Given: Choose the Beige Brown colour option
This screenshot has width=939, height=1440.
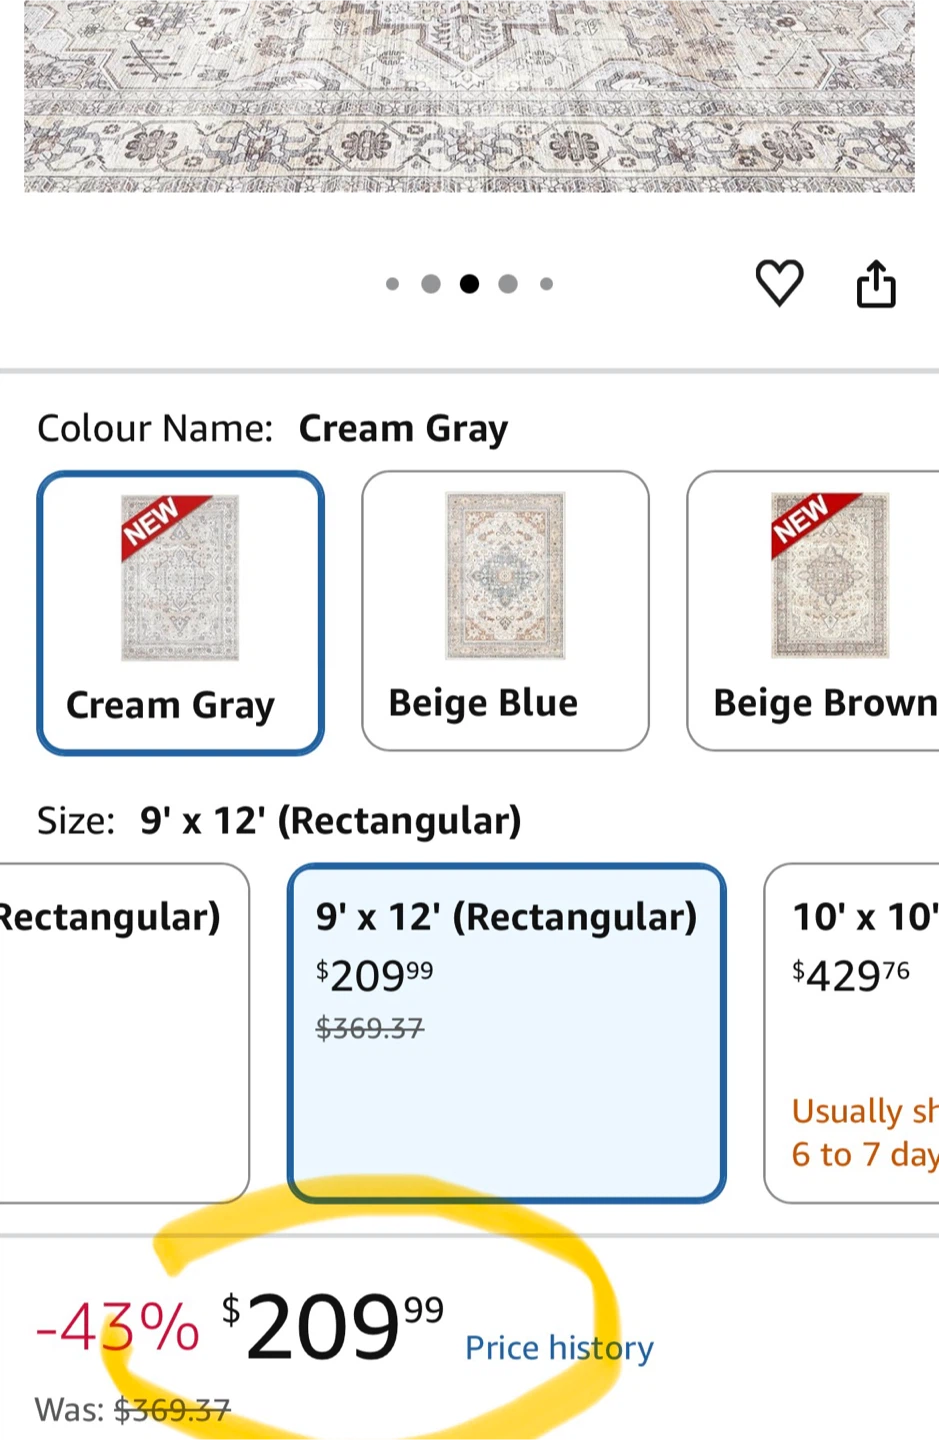Looking at the screenshot, I should tap(813, 611).
